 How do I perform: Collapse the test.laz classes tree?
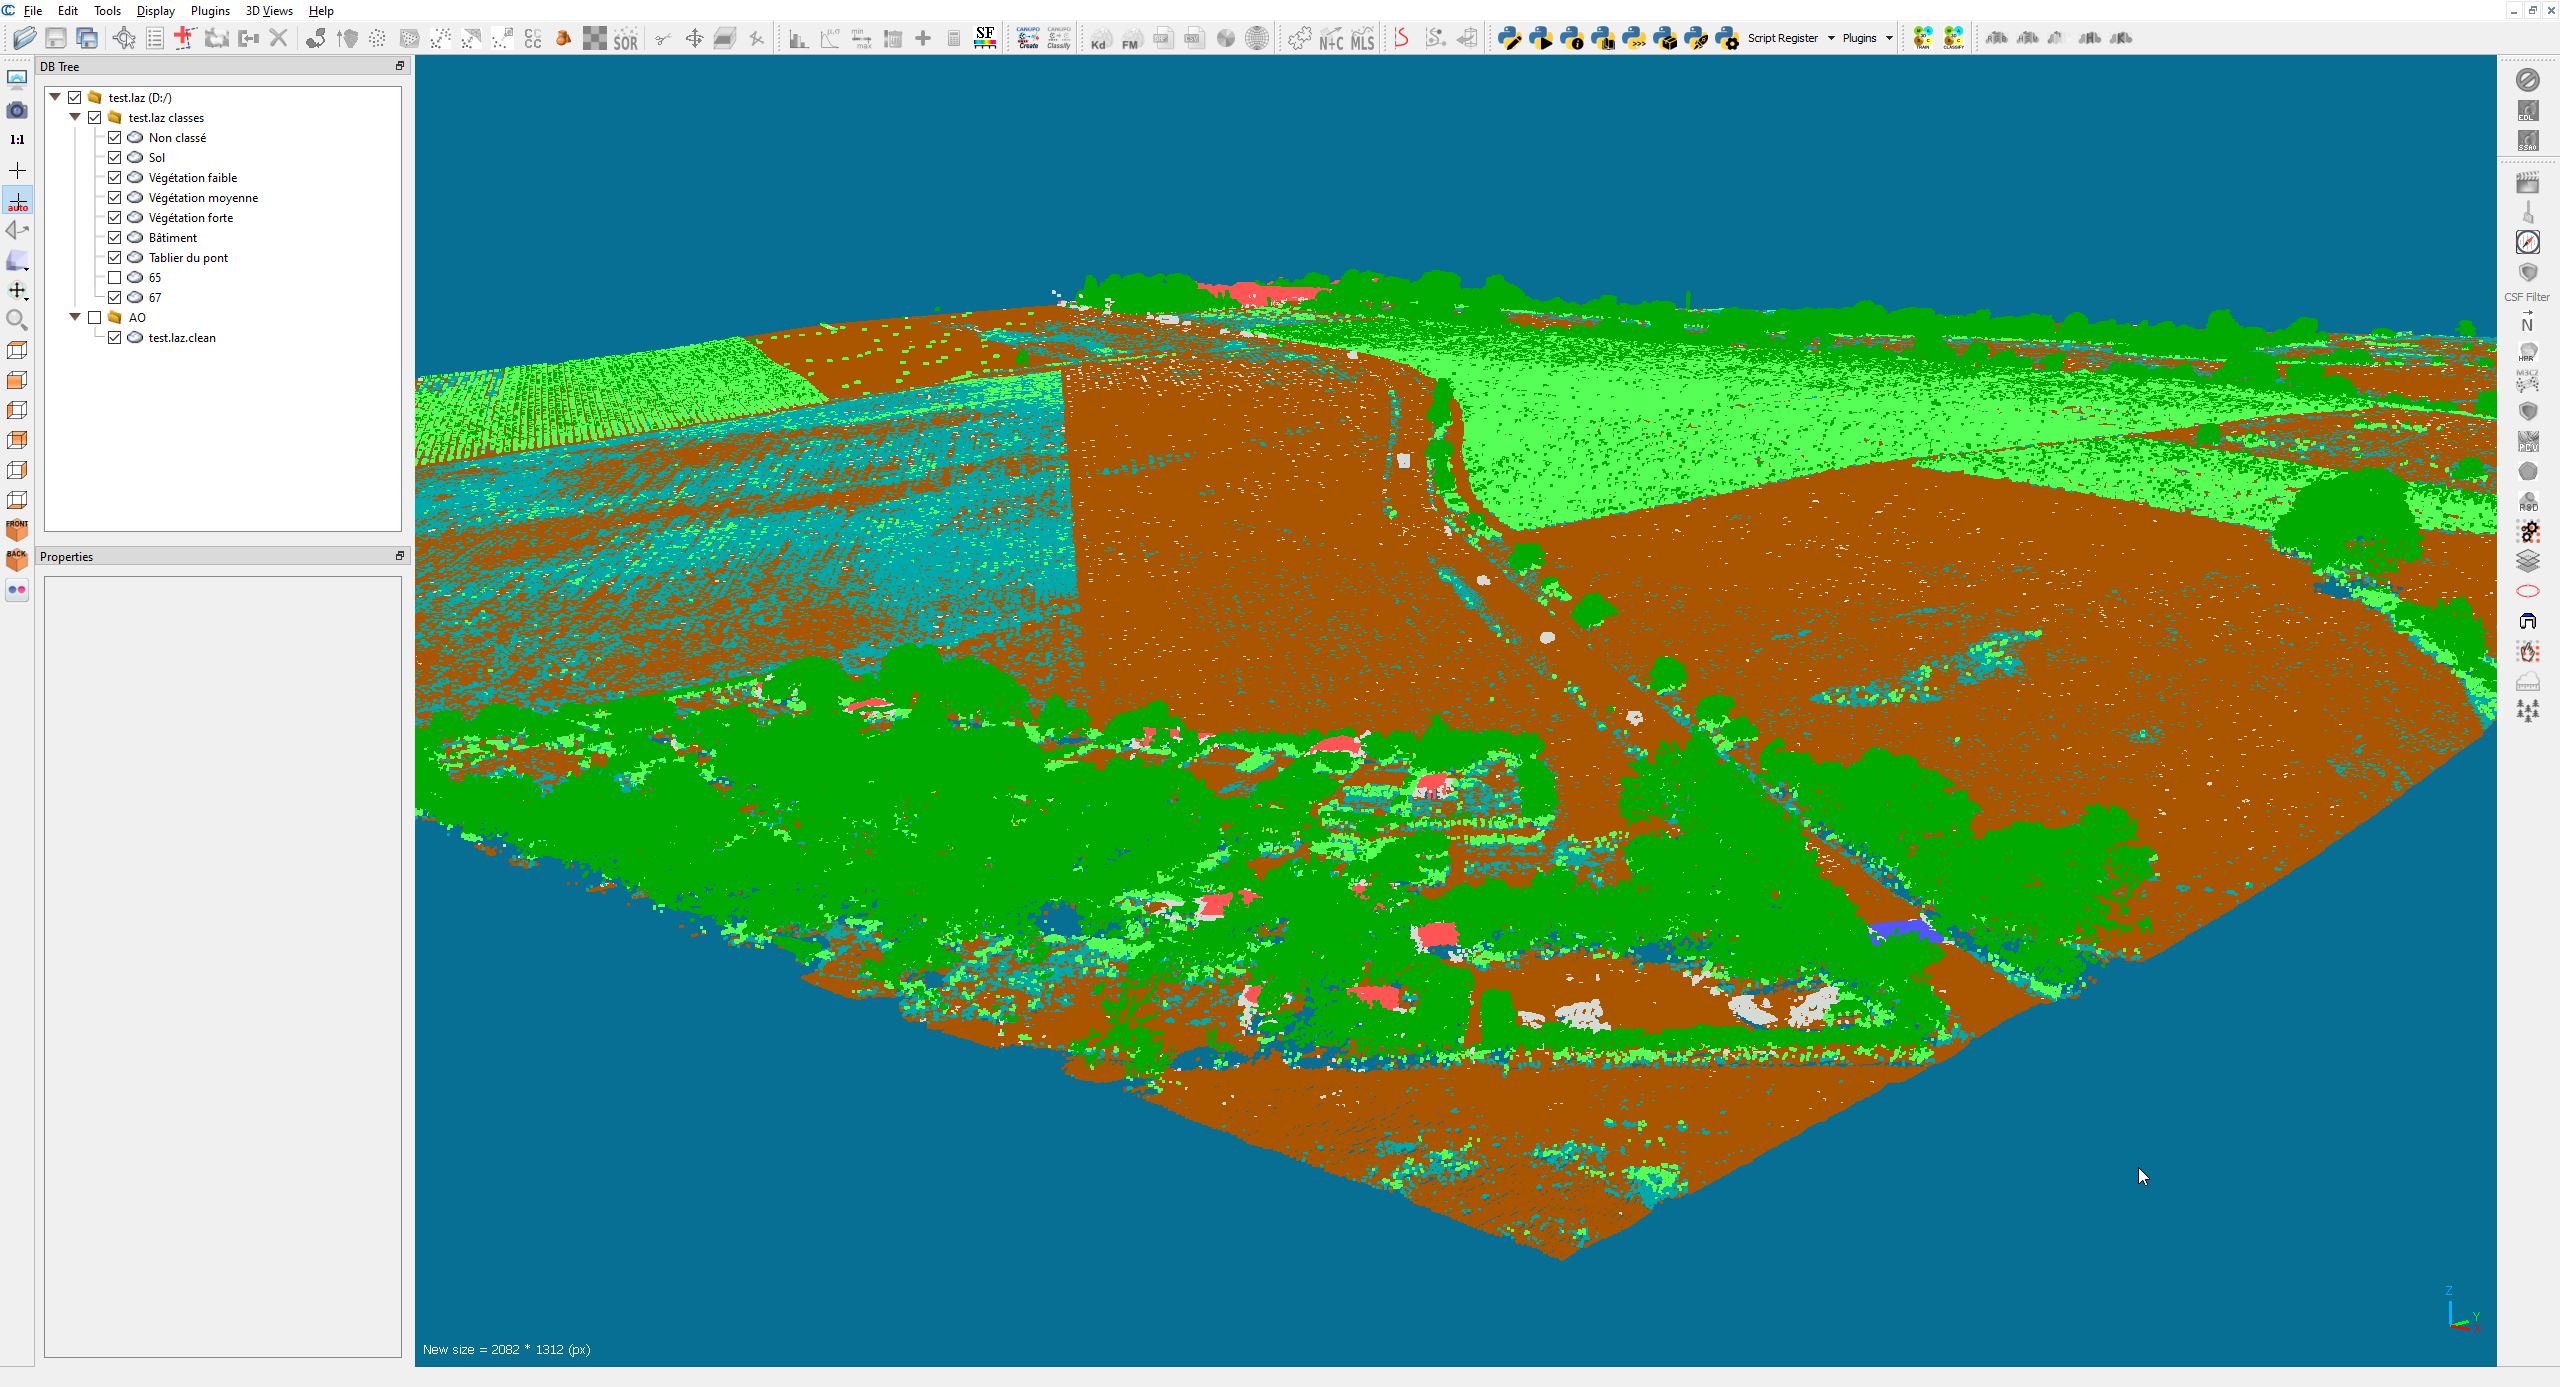75,117
